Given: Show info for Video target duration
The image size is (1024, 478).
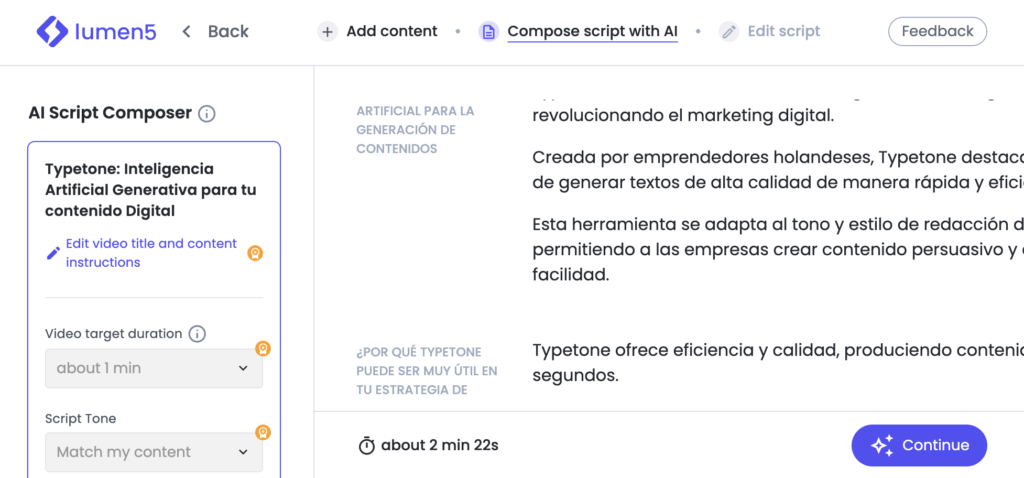Looking at the screenshot, I should [197, 334].
